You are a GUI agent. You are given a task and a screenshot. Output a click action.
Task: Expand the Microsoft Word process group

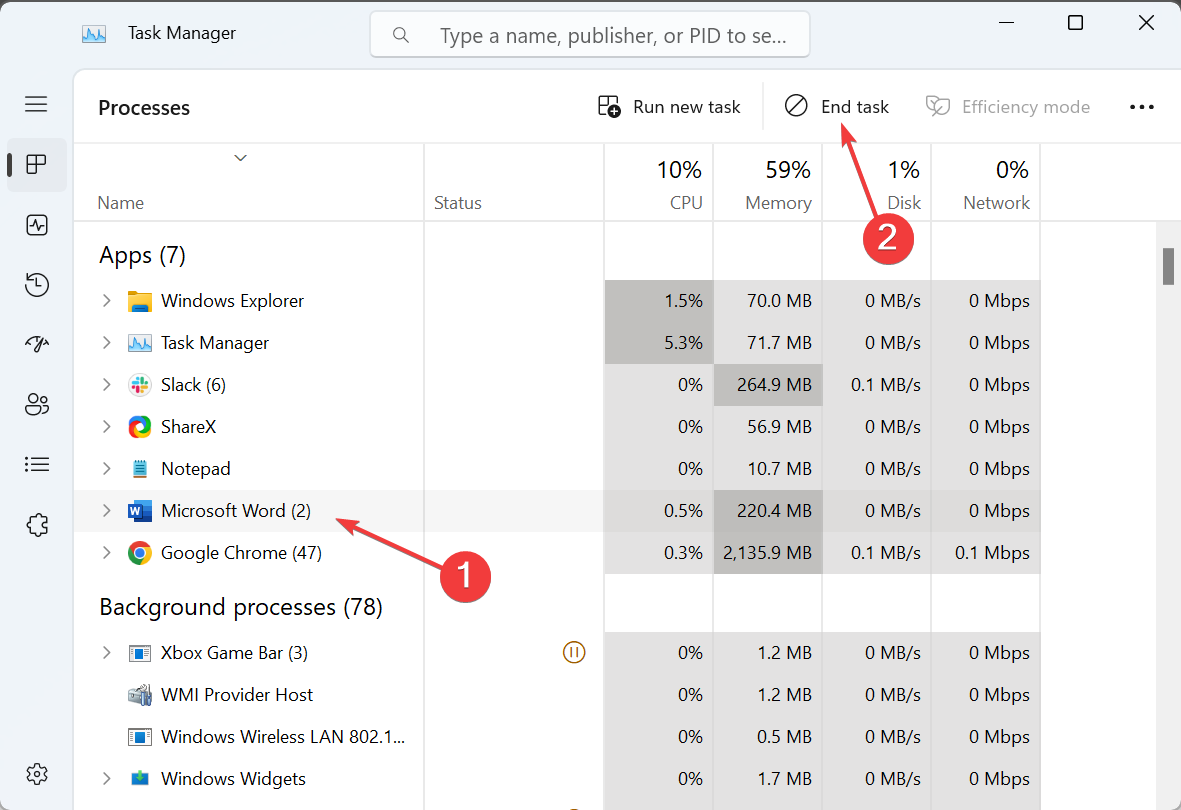107,511
